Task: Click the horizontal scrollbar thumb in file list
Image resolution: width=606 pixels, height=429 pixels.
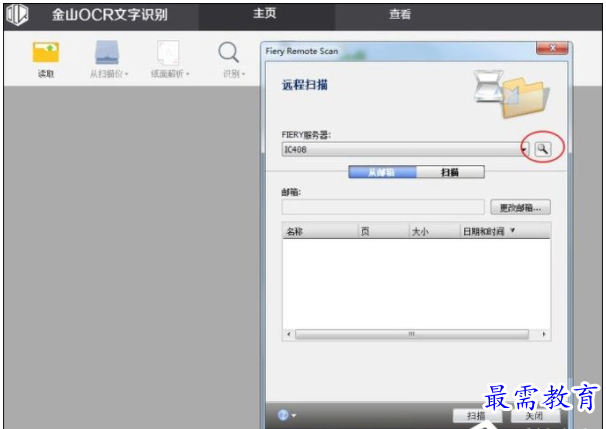Action: coord(412,334)
